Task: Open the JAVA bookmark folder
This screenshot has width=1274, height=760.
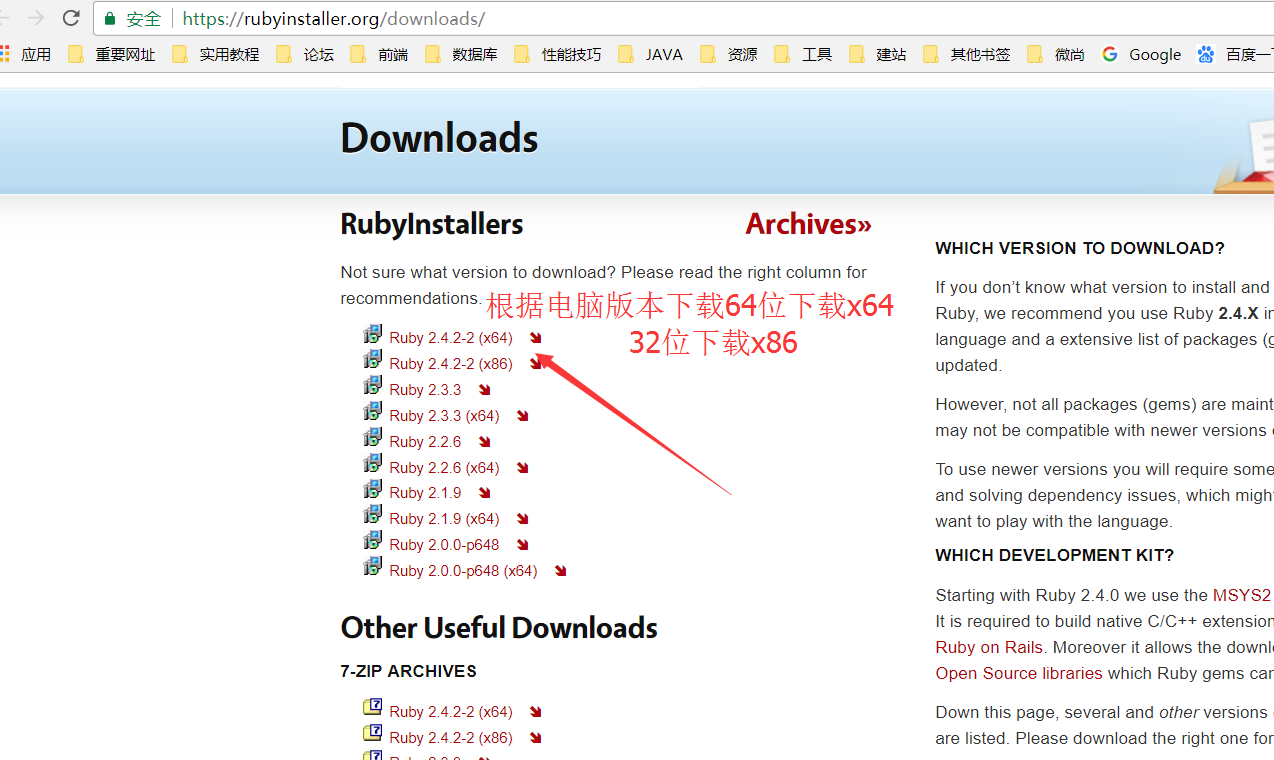Action: pyautogui.click(x=651, y=54)
